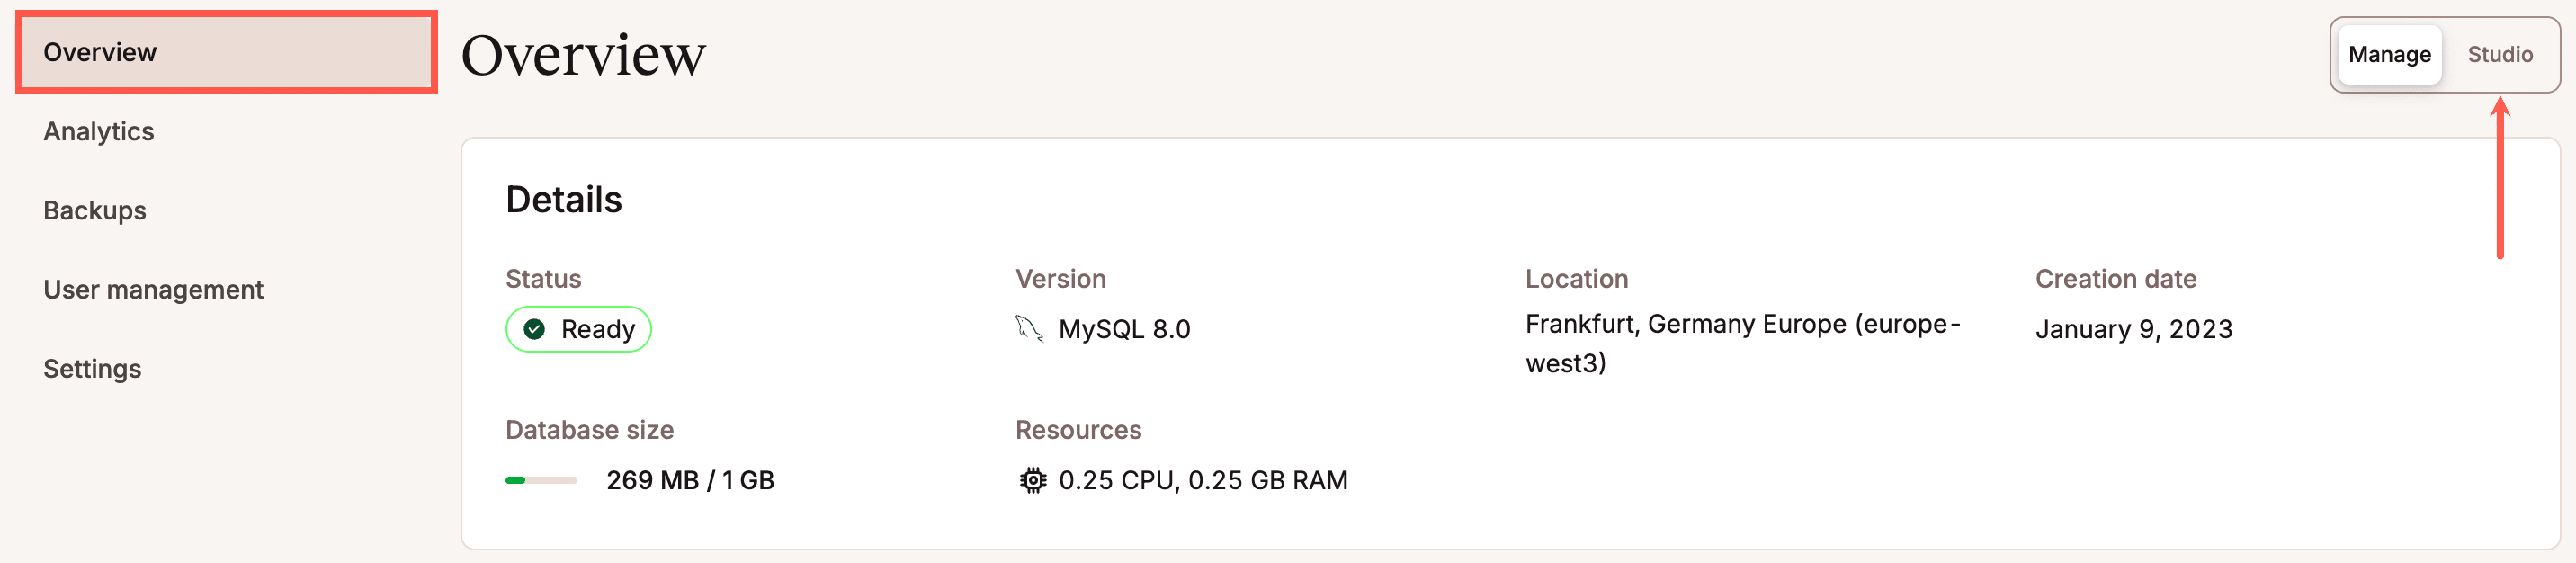Image resolution: width=2576 pixels, height=563 pixels.
Task: Navigate to User management
Action: (x=153, y=289)
